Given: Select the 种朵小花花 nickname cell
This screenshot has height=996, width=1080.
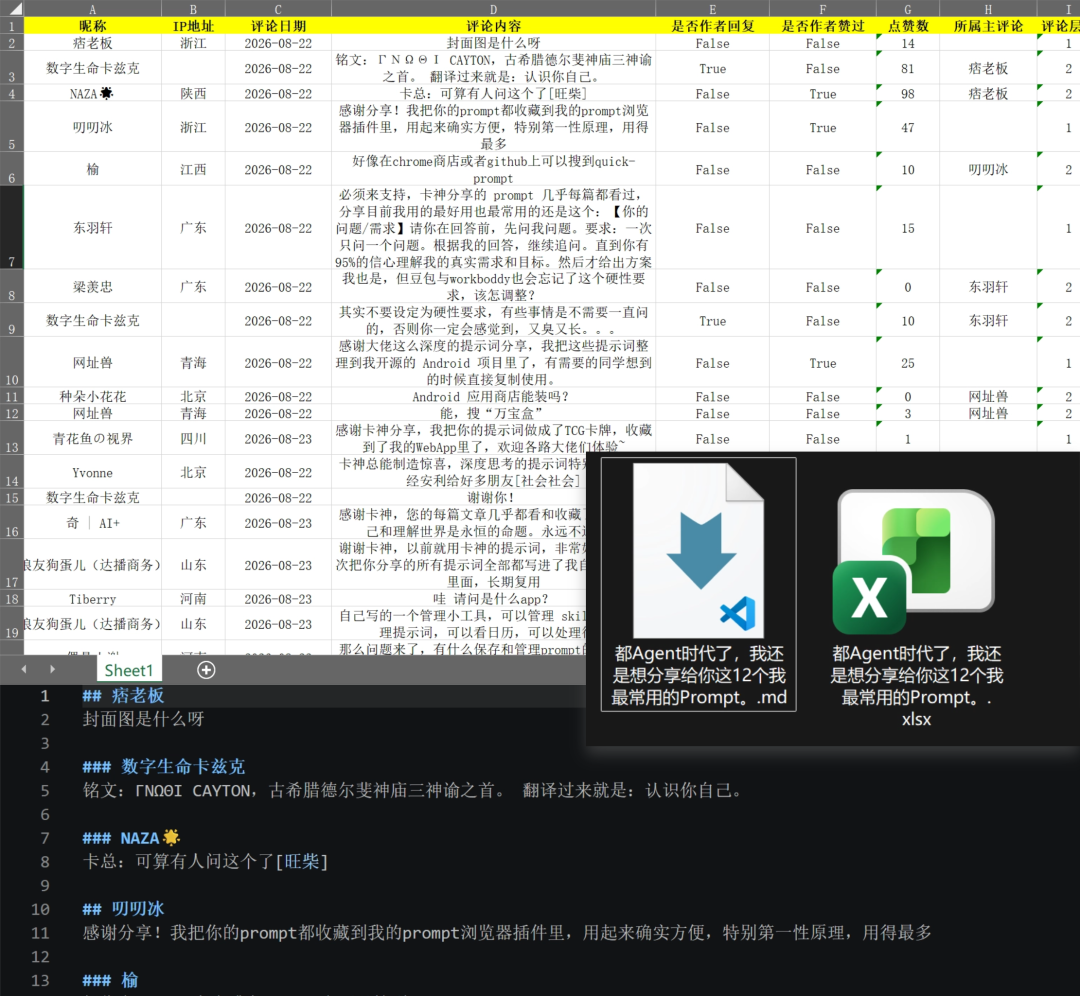Looking at the screenshot, I should pos(92,397).
